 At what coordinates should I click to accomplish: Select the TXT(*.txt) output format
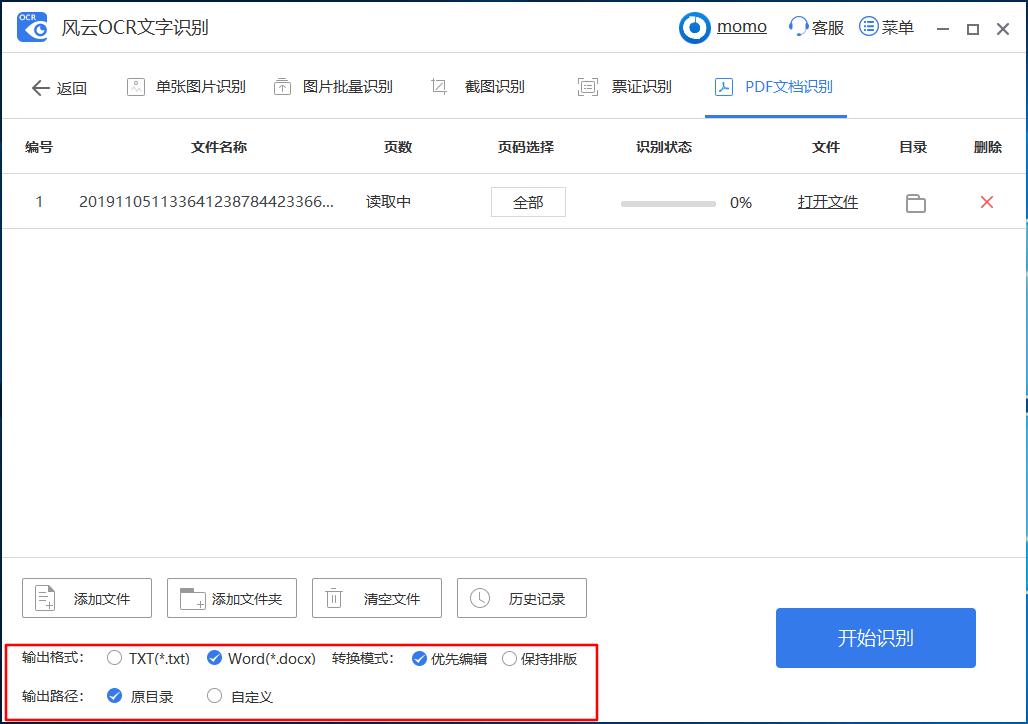pos(114,658)
